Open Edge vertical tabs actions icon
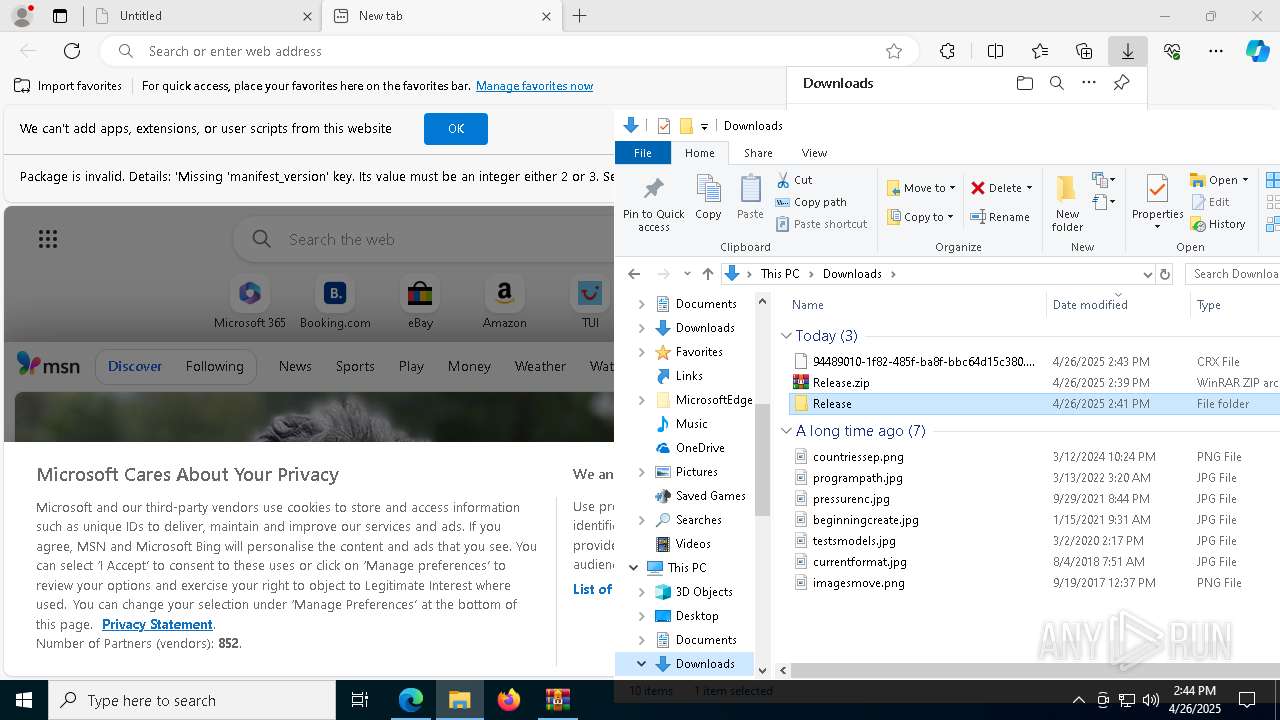 60,16
